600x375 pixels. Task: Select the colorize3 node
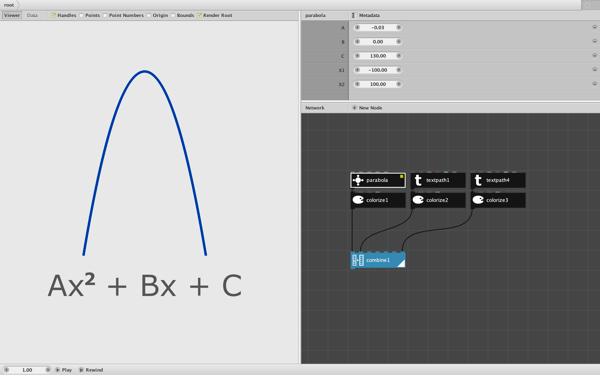498,200
